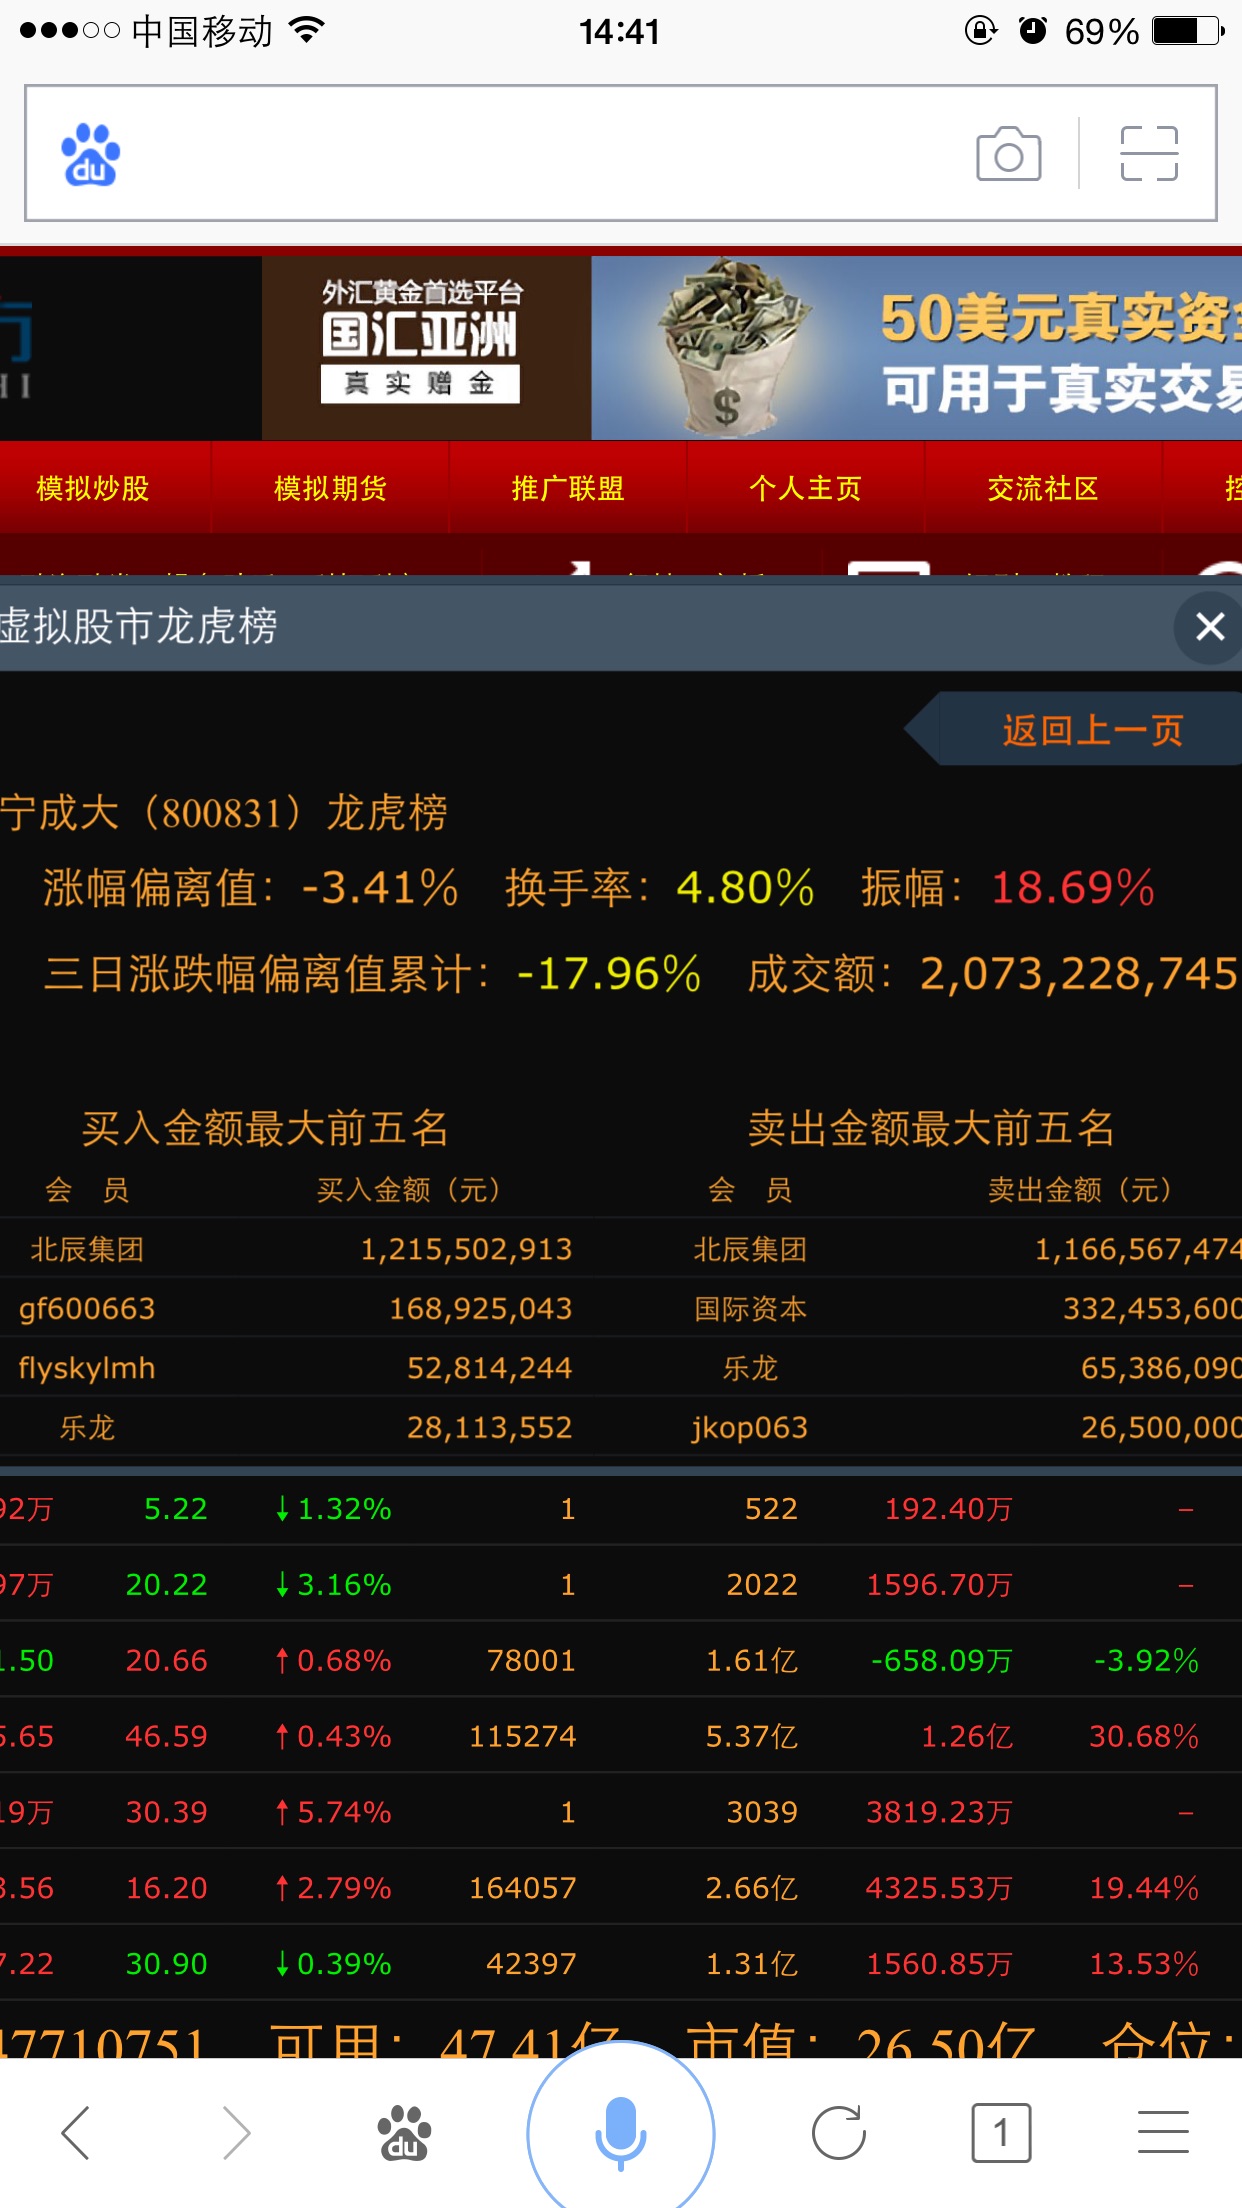Tap the browser forward arrow
The width and height of the screenshot is (1242, 2208).
pyautogui.click(x=236, y=2132)
